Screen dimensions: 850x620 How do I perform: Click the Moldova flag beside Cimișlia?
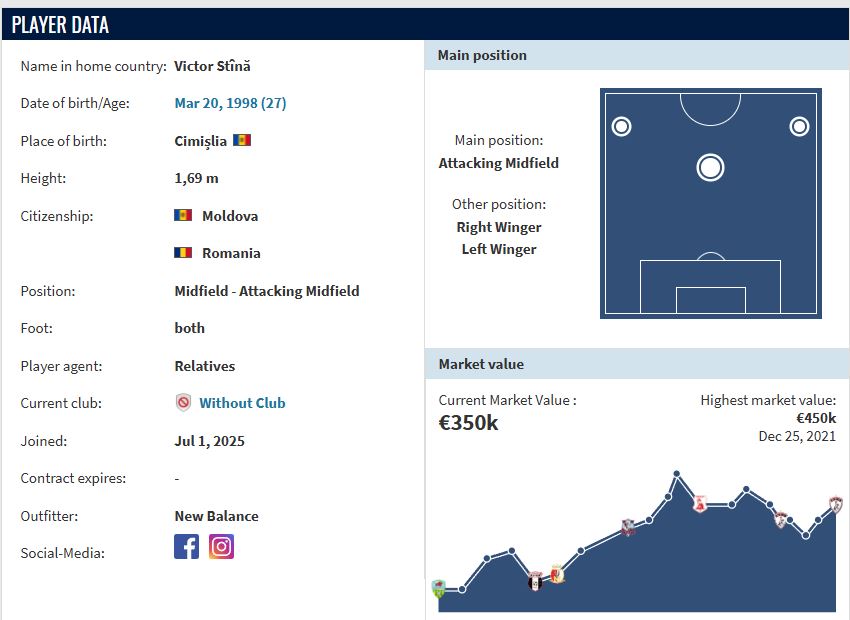pyautogui.click(x=242, y=140)
